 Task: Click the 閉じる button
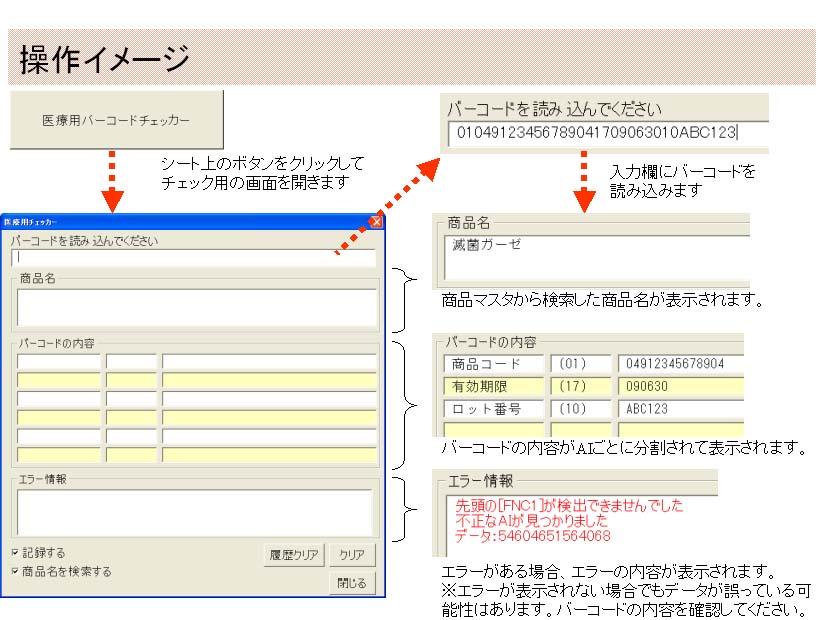tap(352, 583)
